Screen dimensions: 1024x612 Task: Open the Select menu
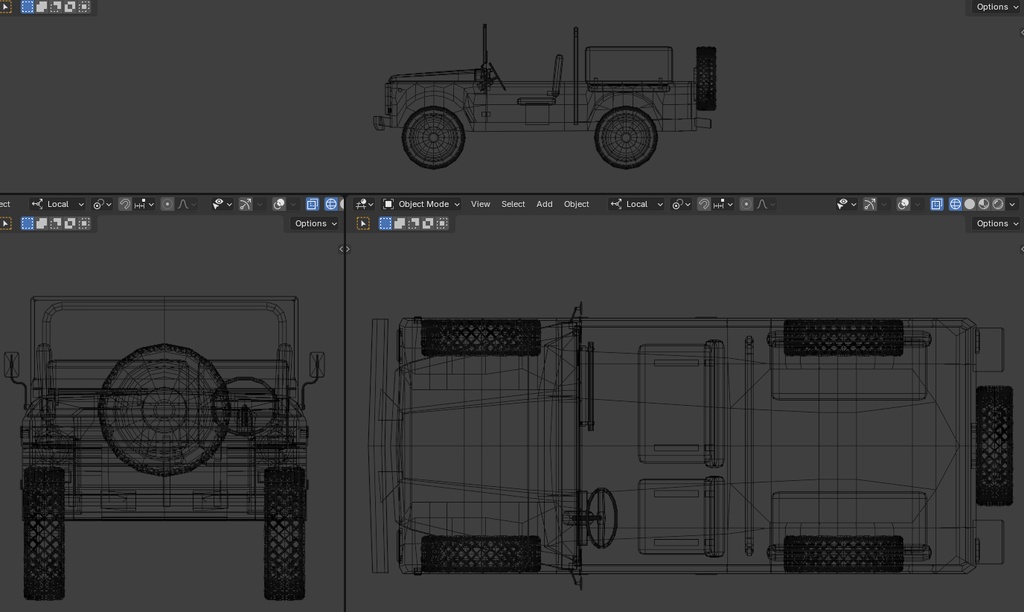pos(513,204)
